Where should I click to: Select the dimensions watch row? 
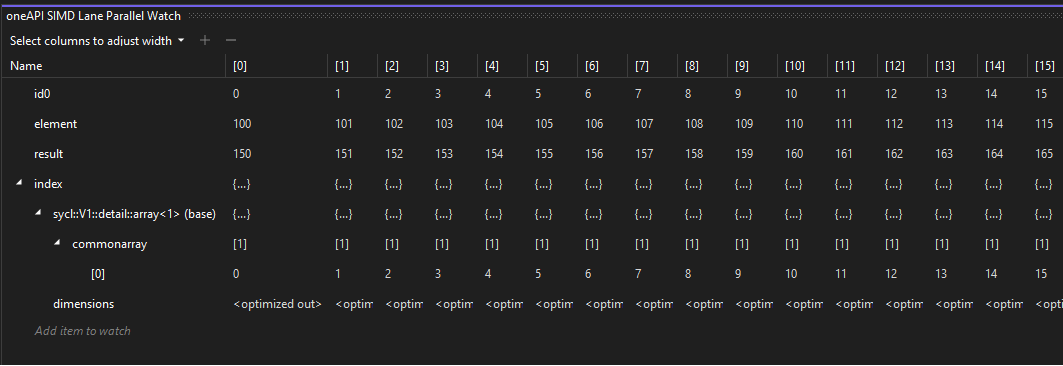(532, 304)
